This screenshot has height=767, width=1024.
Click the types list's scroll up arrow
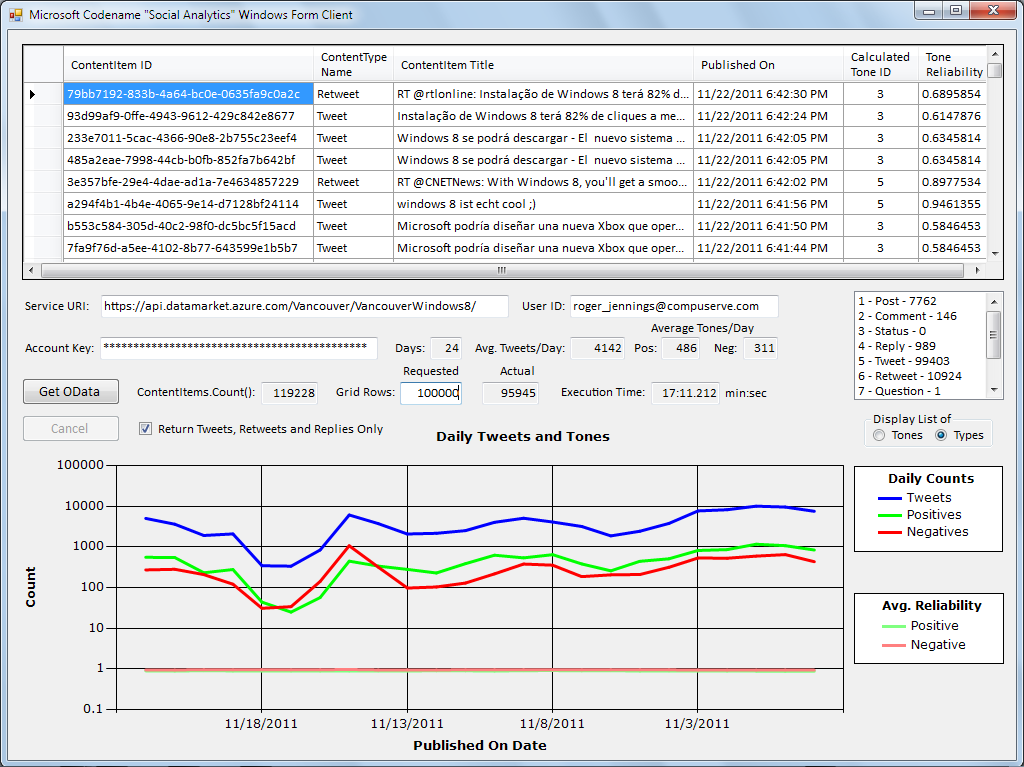pyautogui.click(x=994, y=301)
